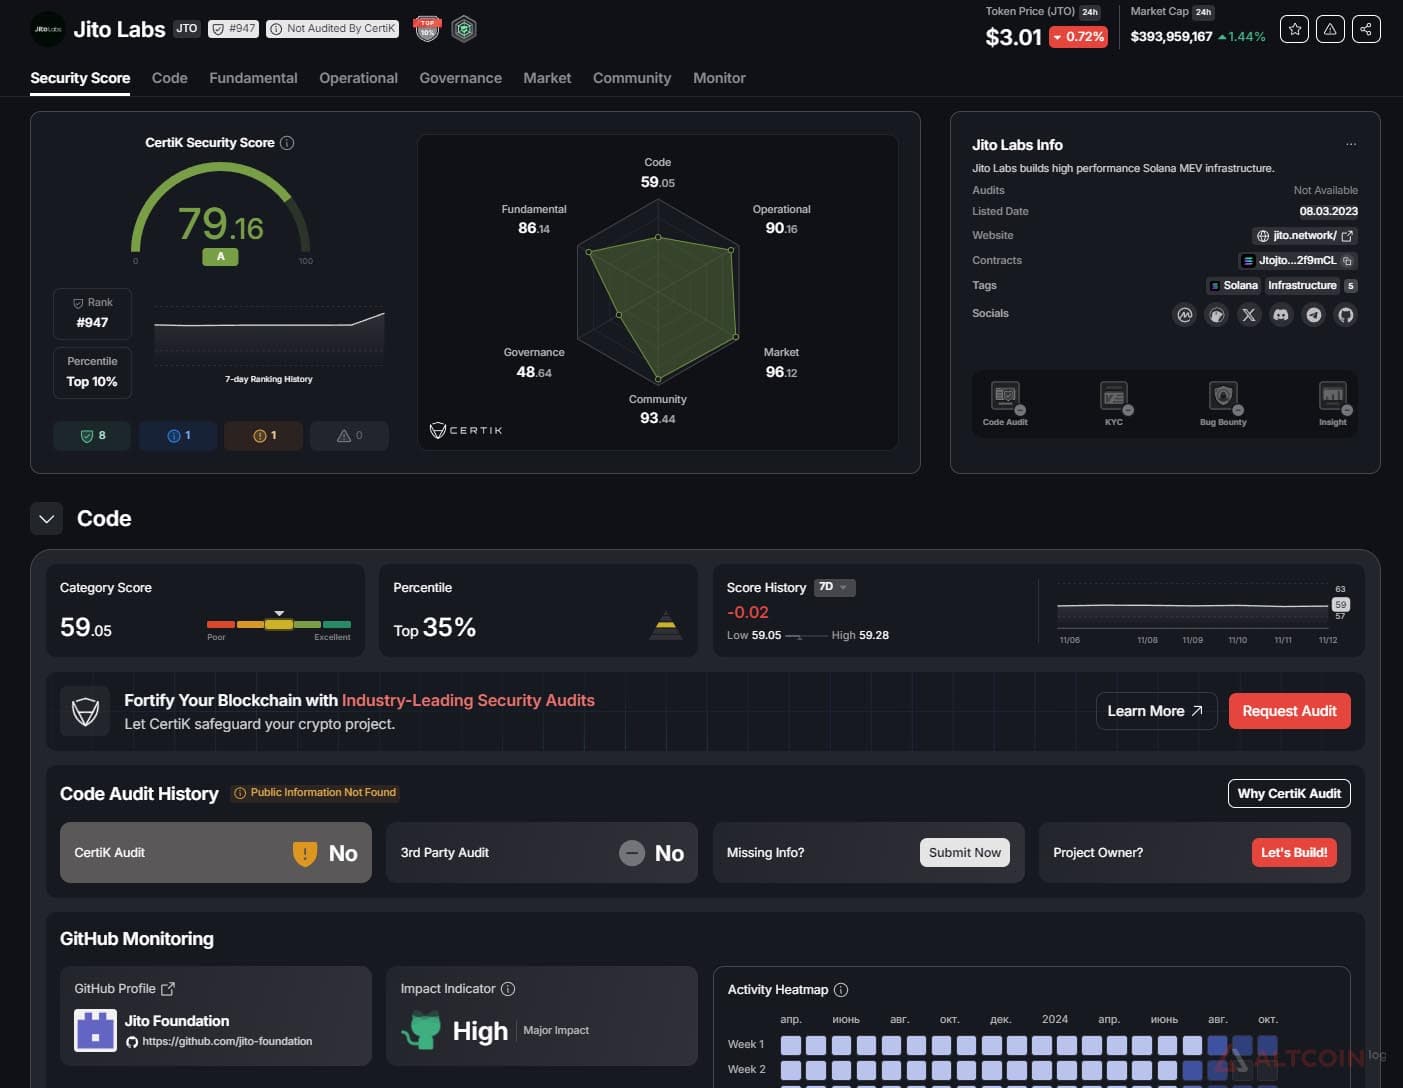Image resolution: width=1403 pixels, height=1088 pixels.
Task: Click the share icon in header
Action: point(1366,29)
